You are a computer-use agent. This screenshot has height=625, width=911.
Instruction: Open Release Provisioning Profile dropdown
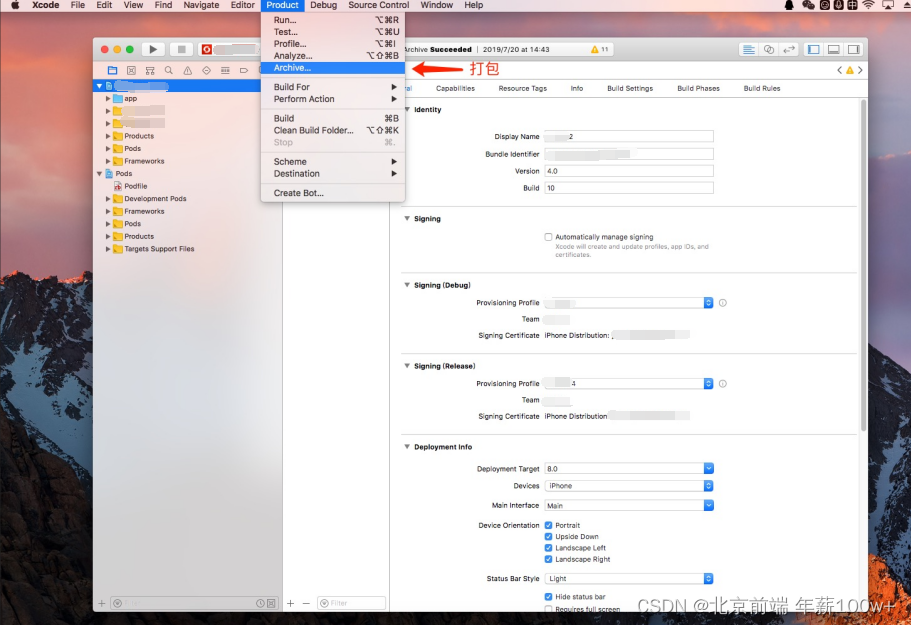tap(629, 384)
